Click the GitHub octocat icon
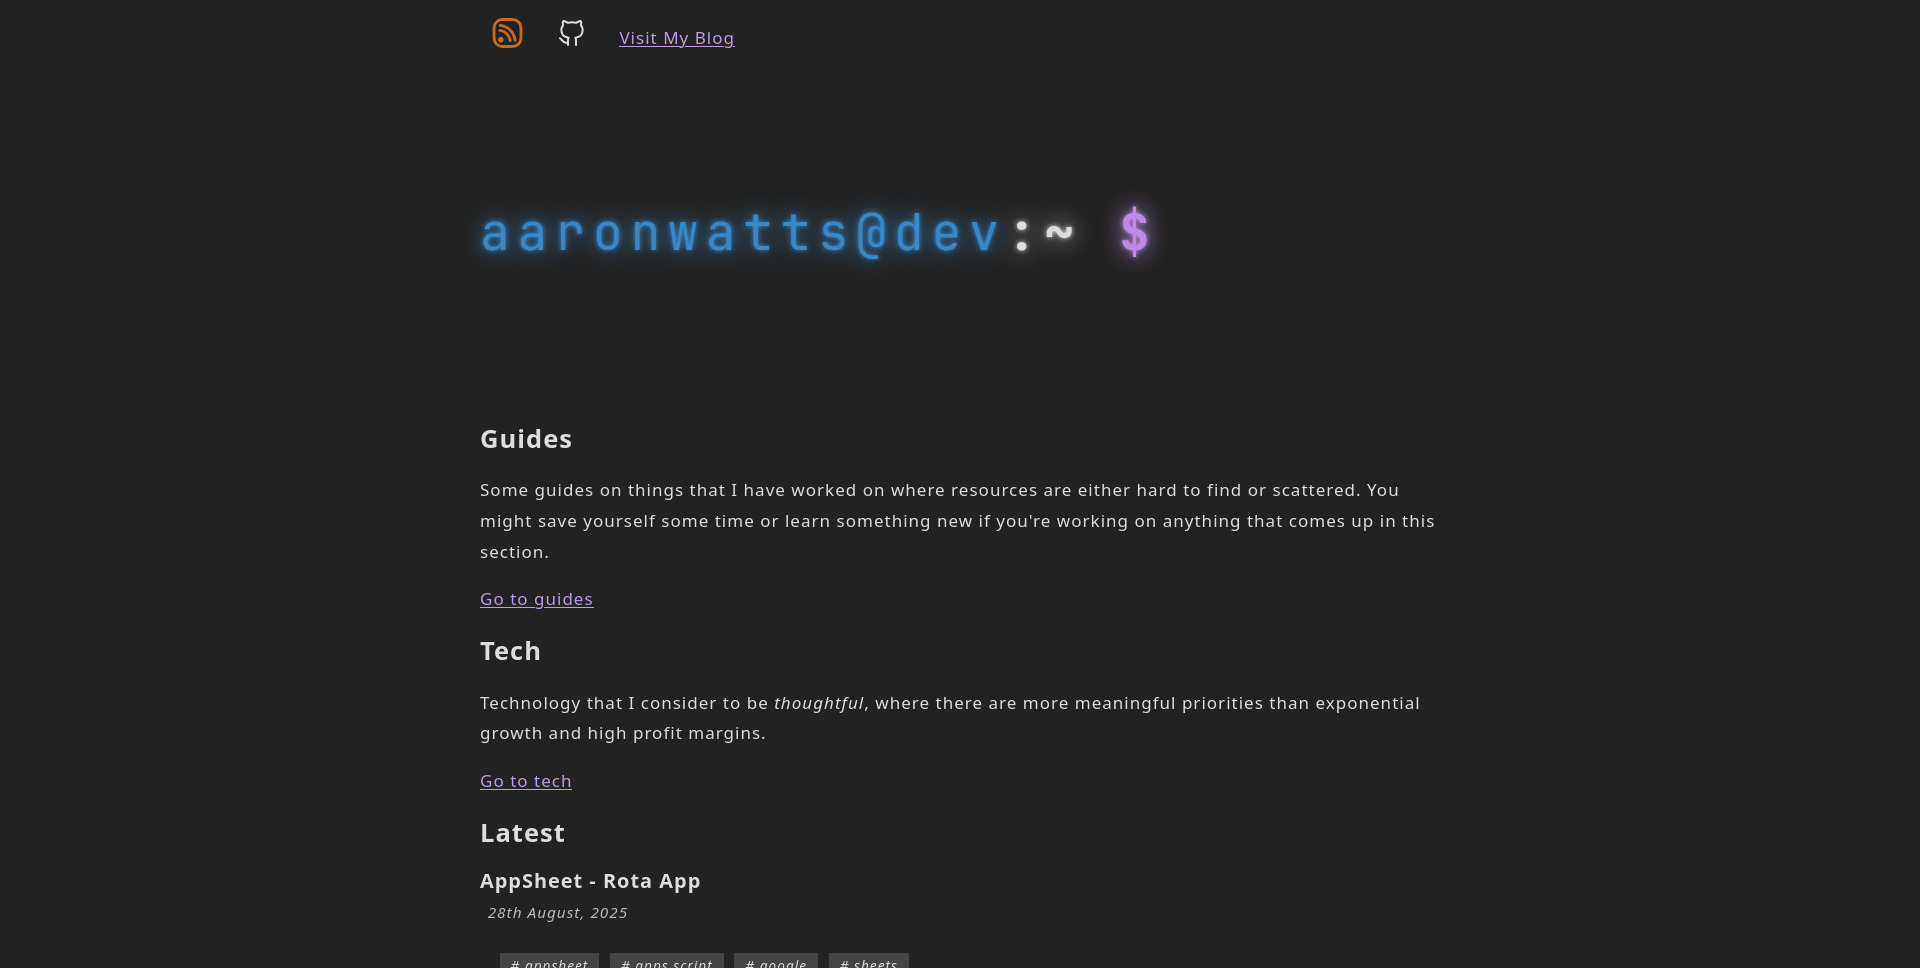 571,34
